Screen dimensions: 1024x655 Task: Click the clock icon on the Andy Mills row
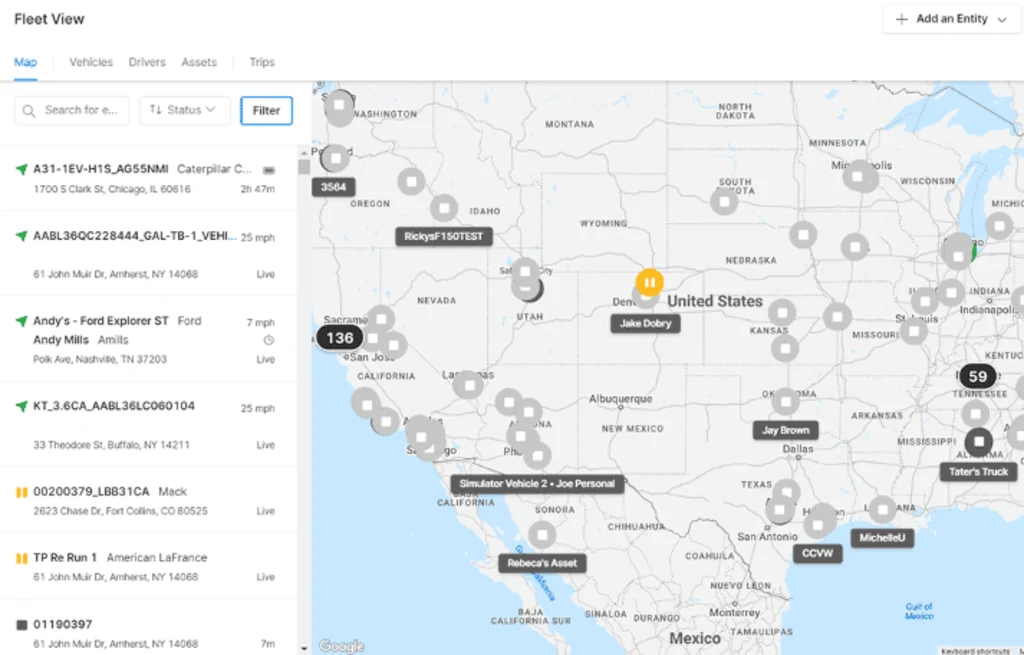click(x=268, y=340)
